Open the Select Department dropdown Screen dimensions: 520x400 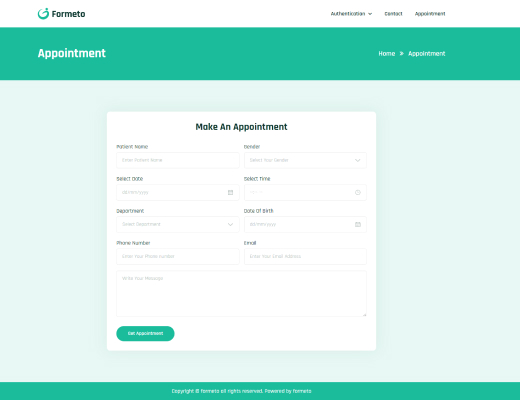coord(178,224)
